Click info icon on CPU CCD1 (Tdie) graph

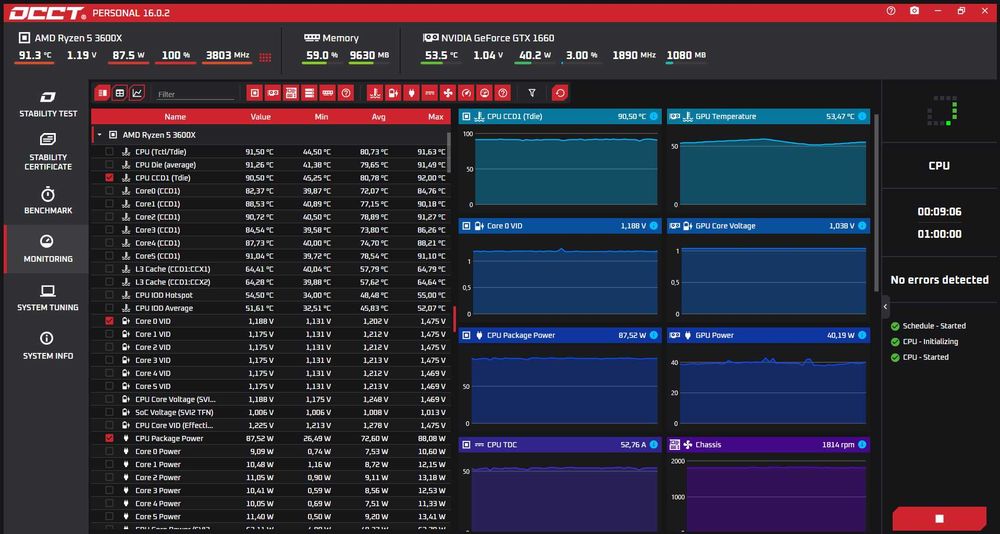click(653, 117)
